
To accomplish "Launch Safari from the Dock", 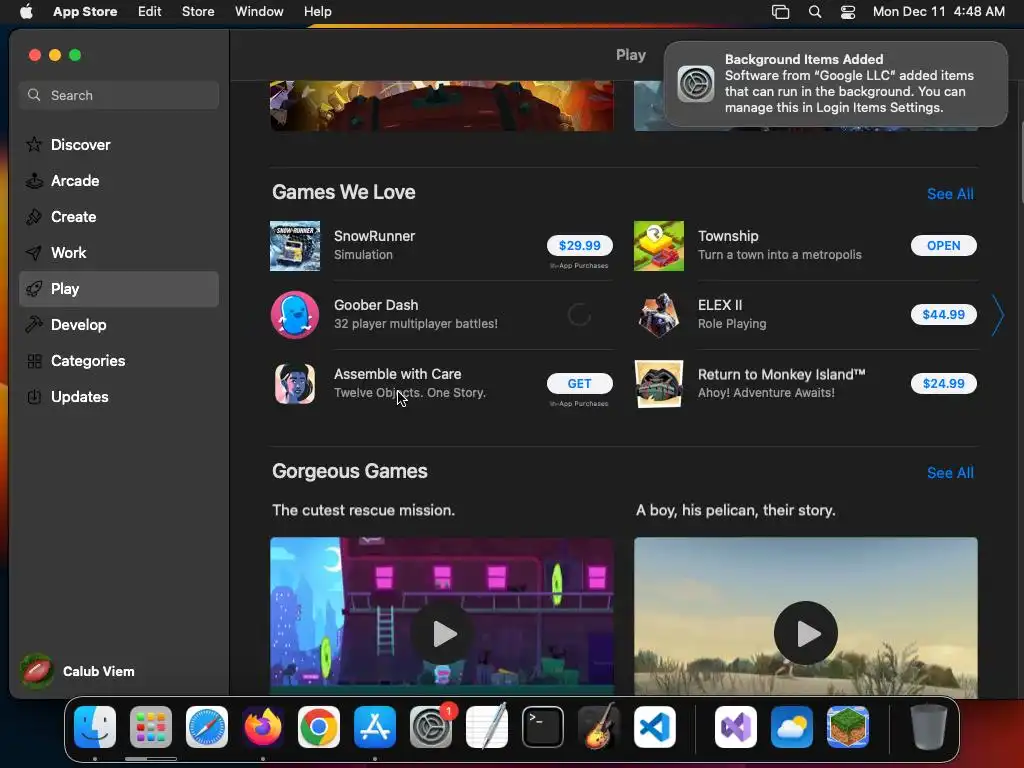I will (x=207, y=727).
